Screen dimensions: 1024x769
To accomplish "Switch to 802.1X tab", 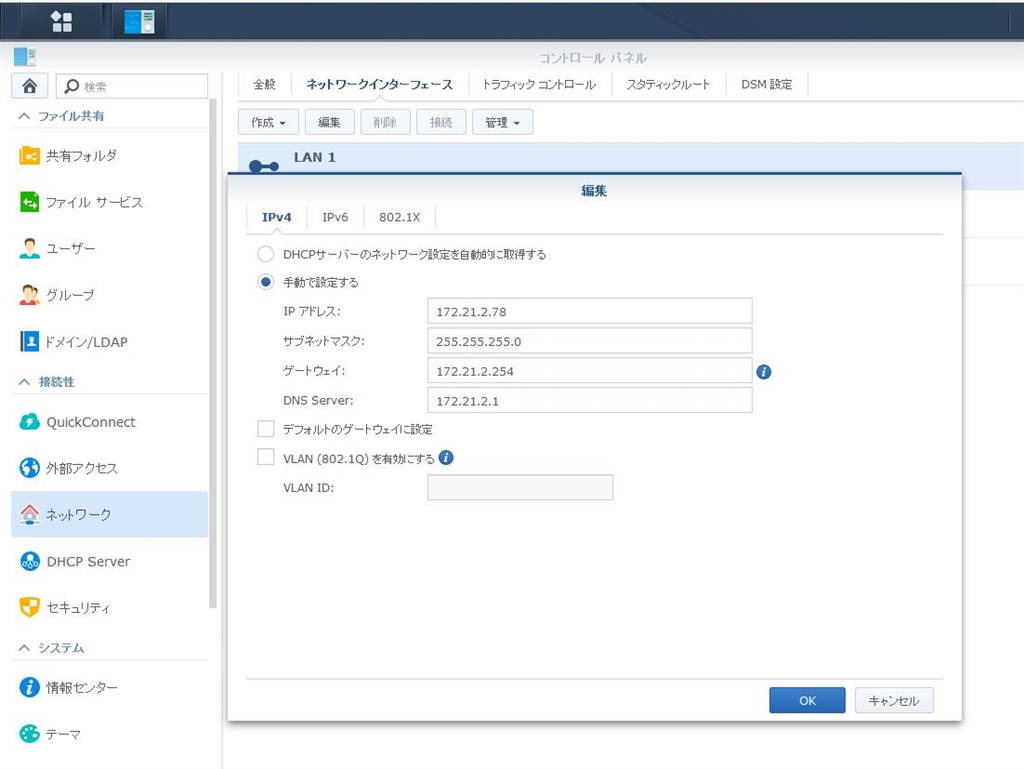I will 400,217.
